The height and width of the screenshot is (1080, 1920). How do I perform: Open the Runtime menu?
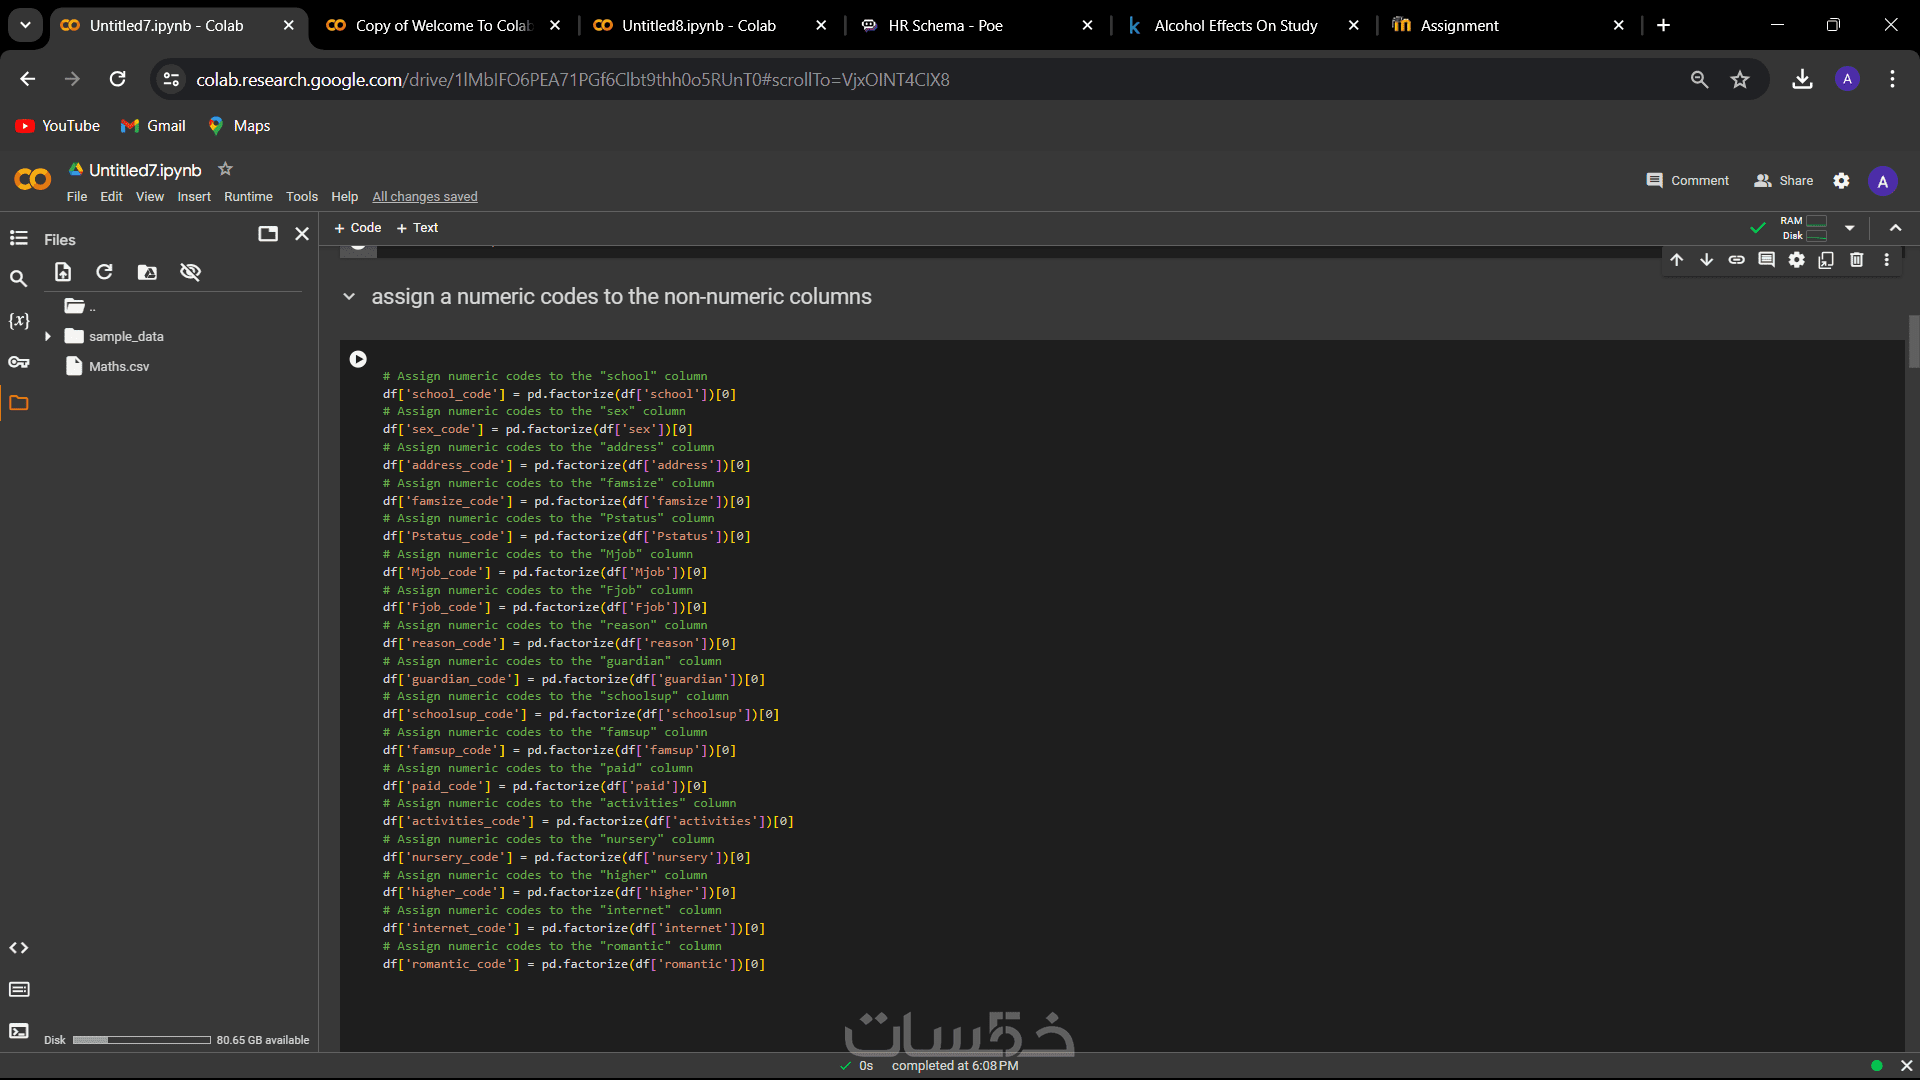pos(248,197)
